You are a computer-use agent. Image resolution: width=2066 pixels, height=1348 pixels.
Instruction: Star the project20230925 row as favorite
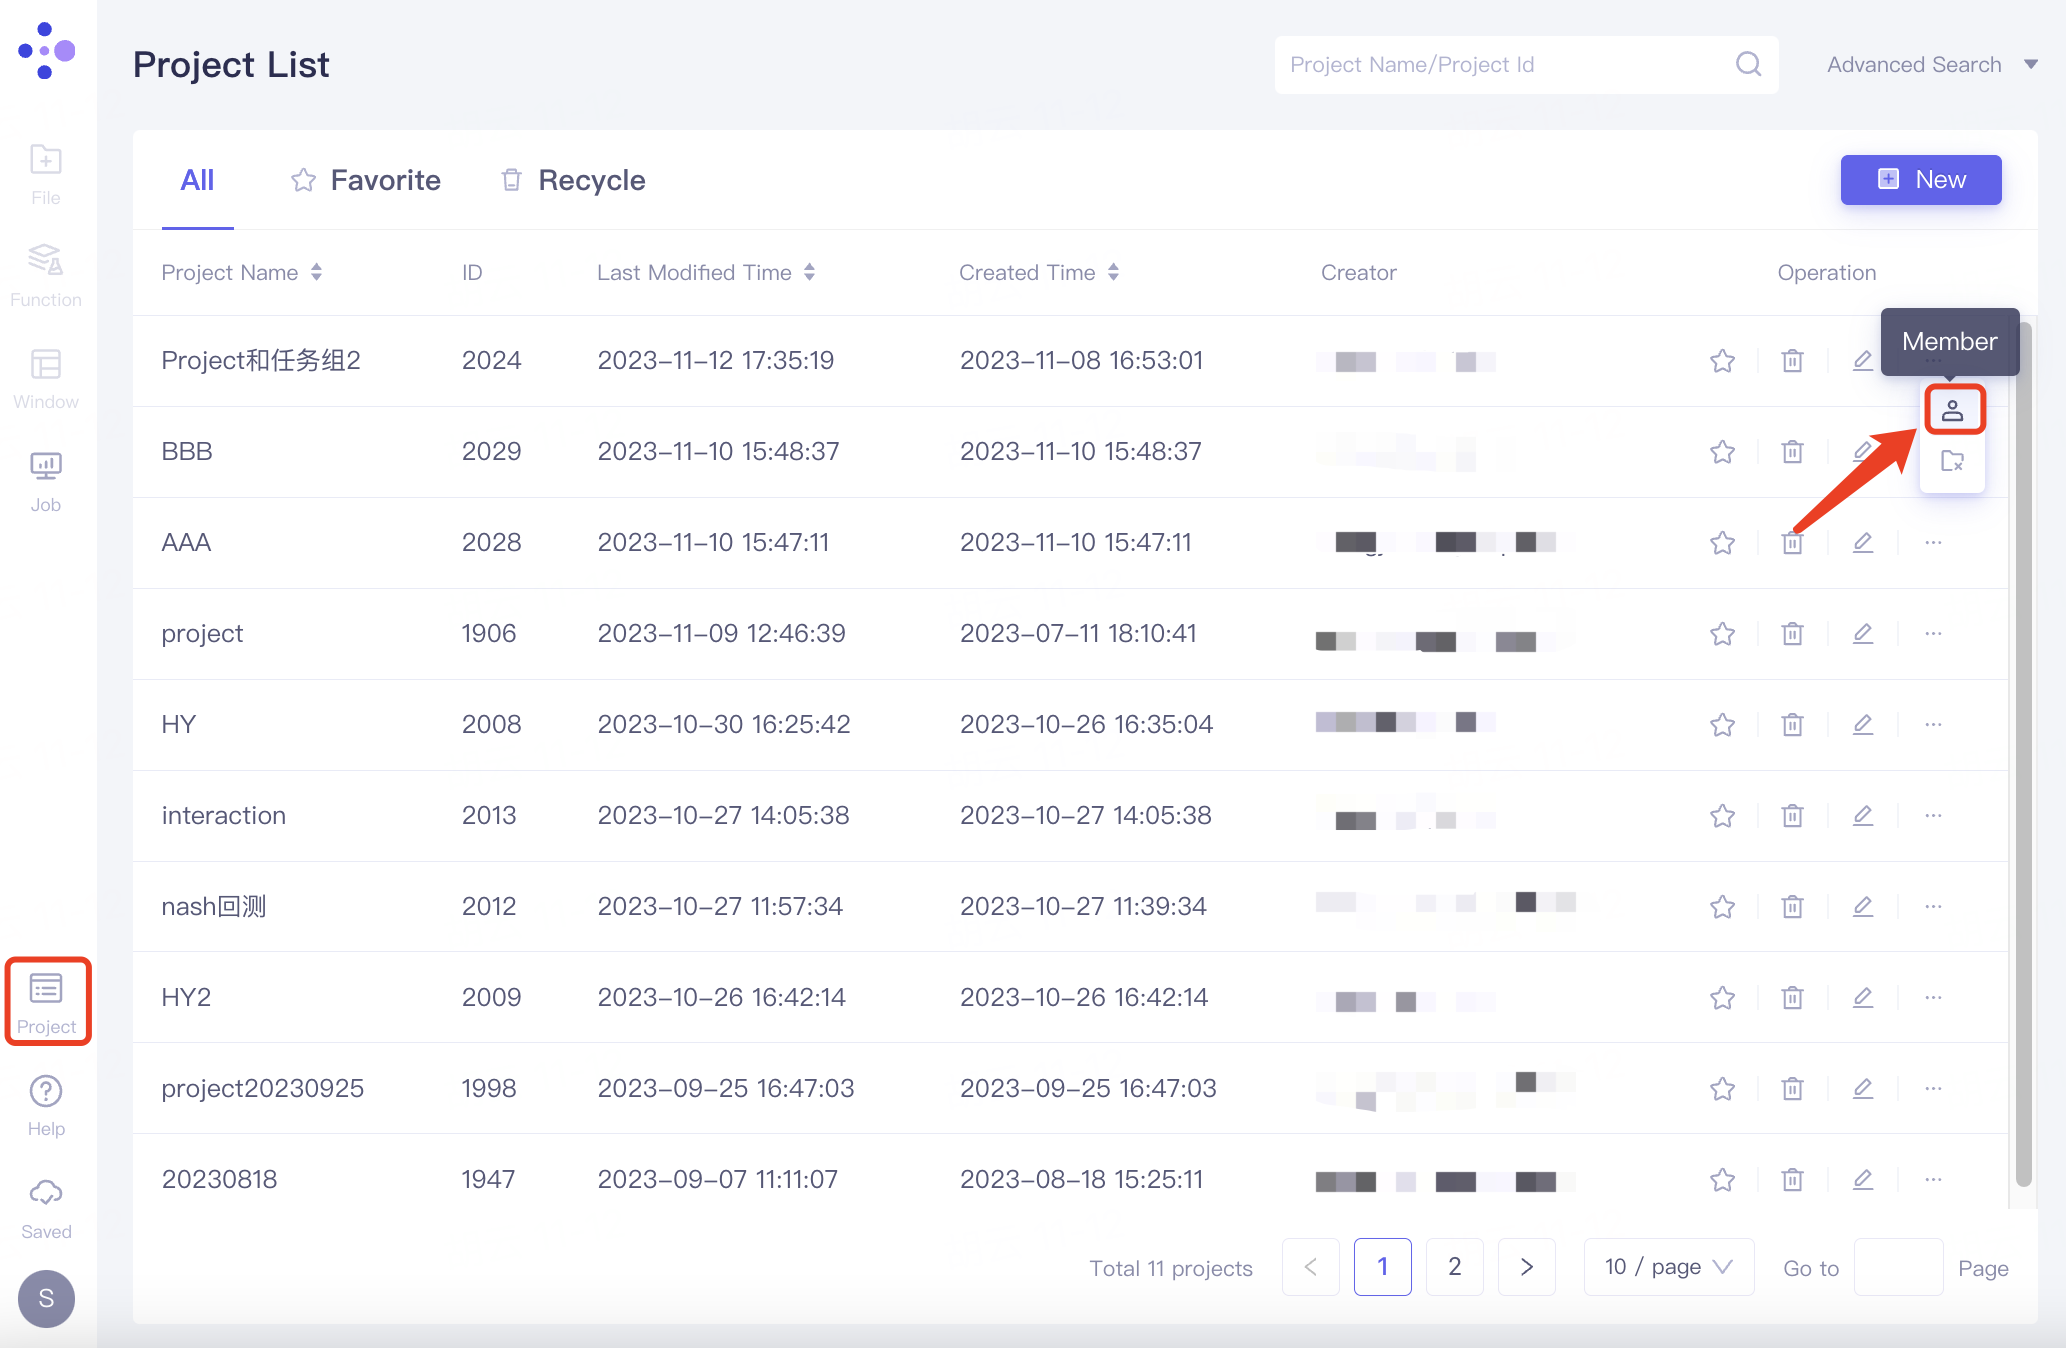(x=1722, y=1088)
